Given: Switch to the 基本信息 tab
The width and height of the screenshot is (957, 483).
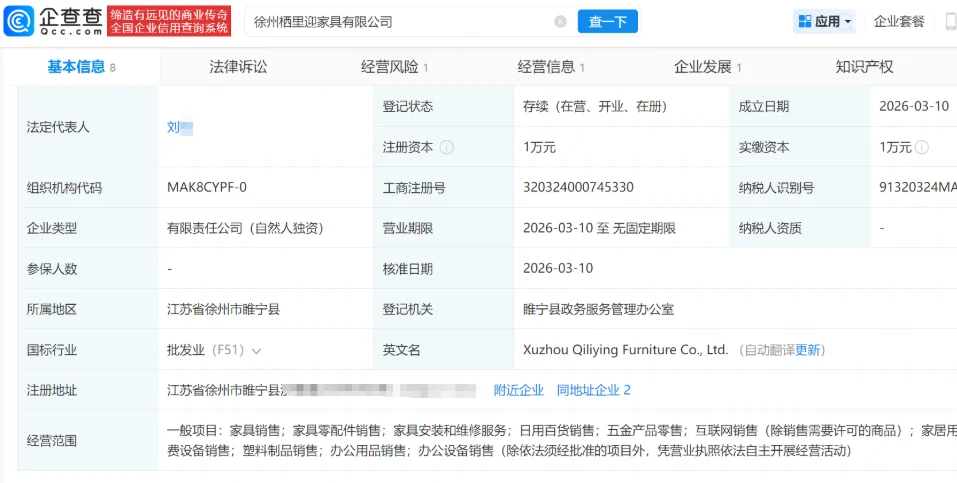Looking at the screenshot, I should [x=81, y=67].
